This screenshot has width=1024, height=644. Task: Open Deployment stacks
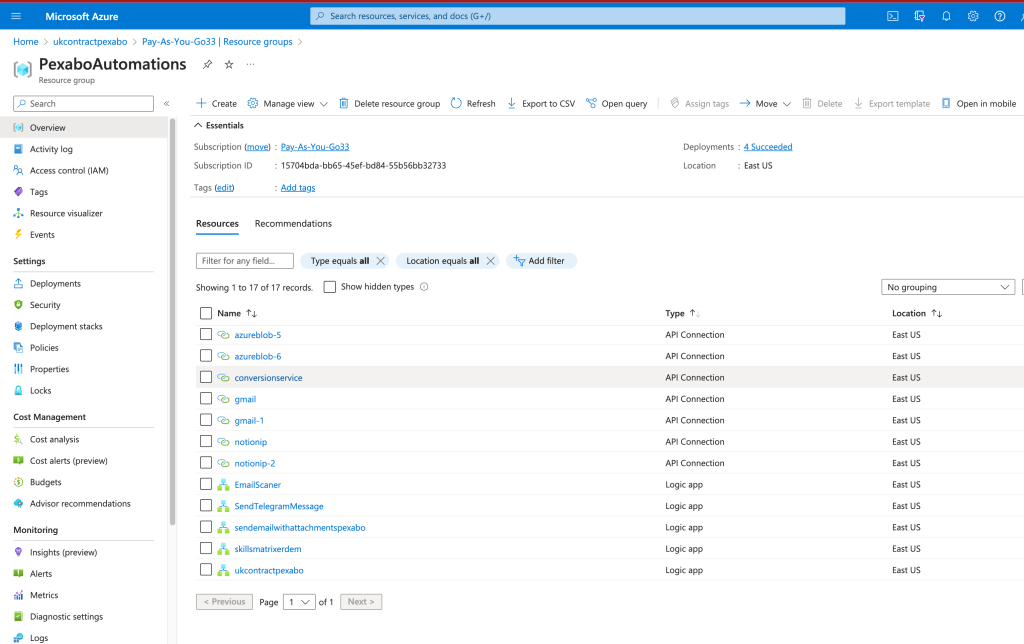coord(66,327)
